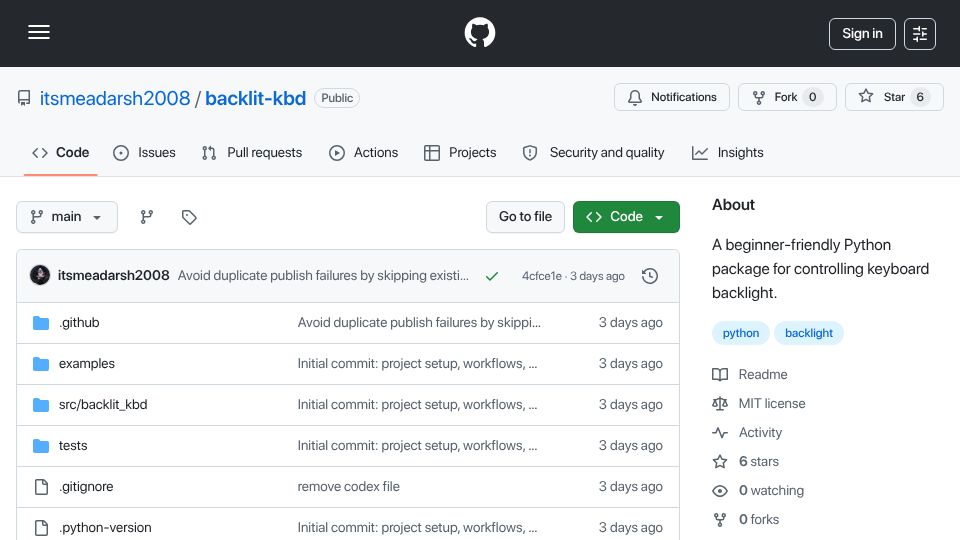Click the examples row folder icon
Image resolution: width=960 pixels, height=540 pixels.
pyautogui.click(x=41, y=364)
